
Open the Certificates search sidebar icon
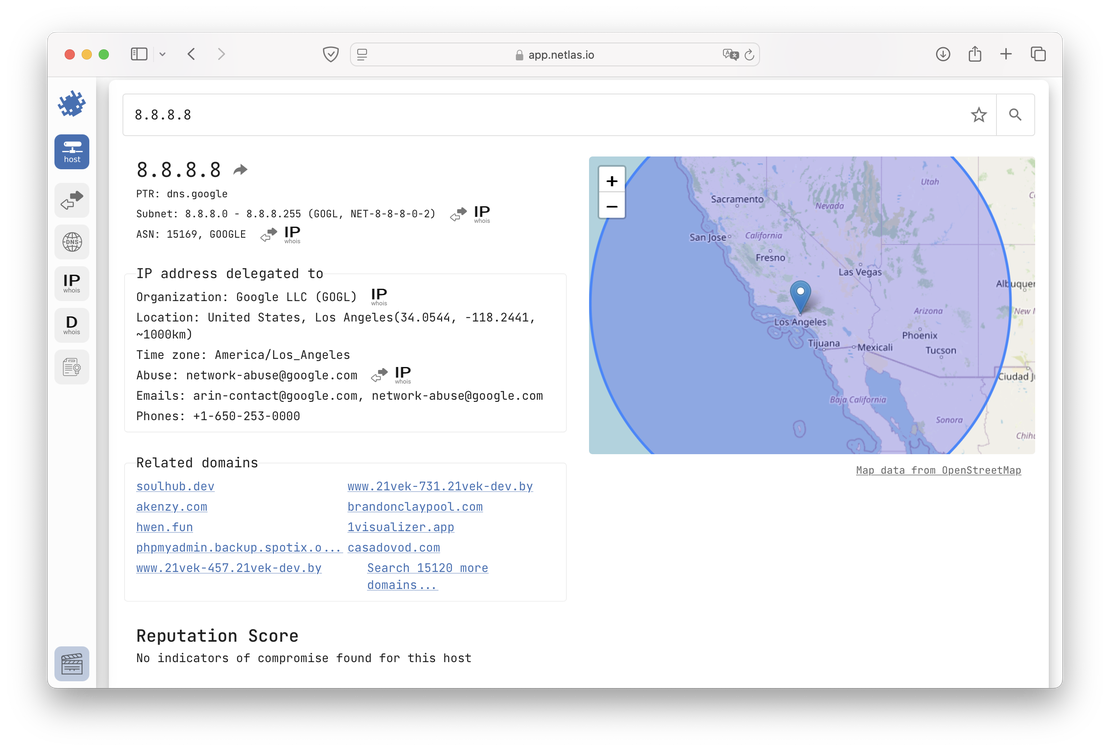click(x=71, y=366)
